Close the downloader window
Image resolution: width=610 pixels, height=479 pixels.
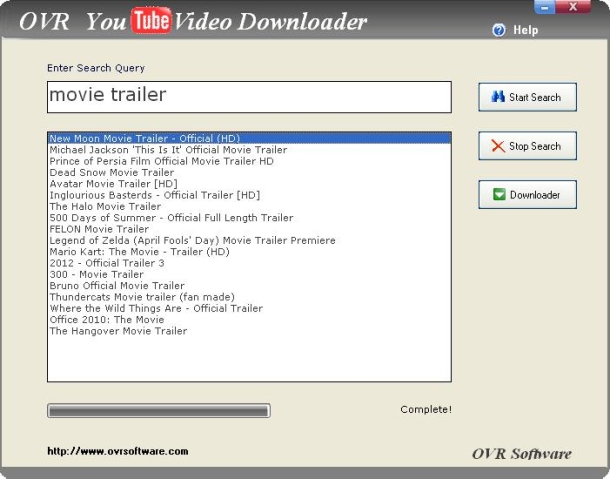(573, 7)
